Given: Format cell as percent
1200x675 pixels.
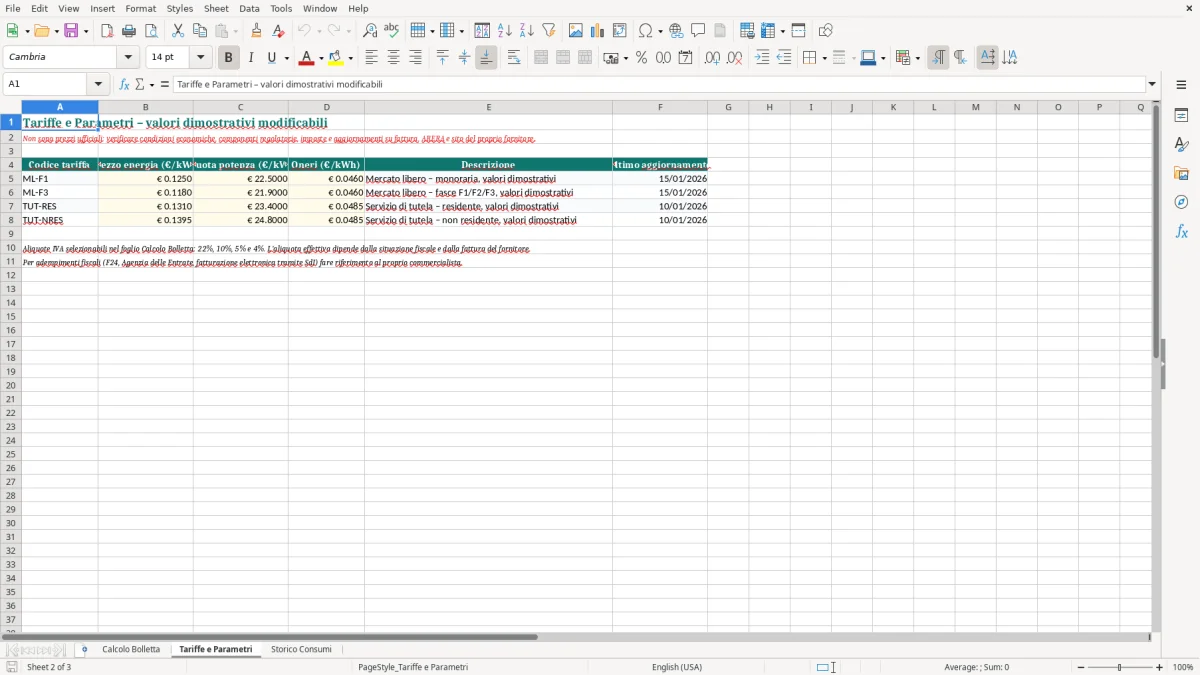Looking at the screenshot, I should coord(641,58).
